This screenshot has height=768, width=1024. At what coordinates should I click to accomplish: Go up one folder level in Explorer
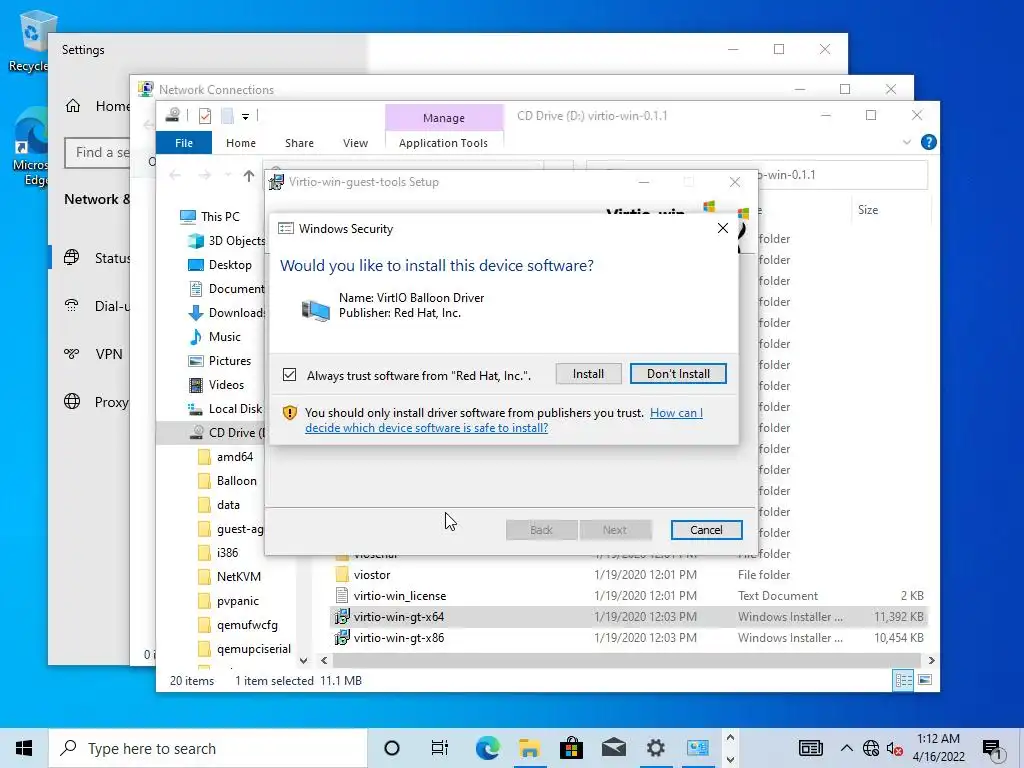(249, 175)
